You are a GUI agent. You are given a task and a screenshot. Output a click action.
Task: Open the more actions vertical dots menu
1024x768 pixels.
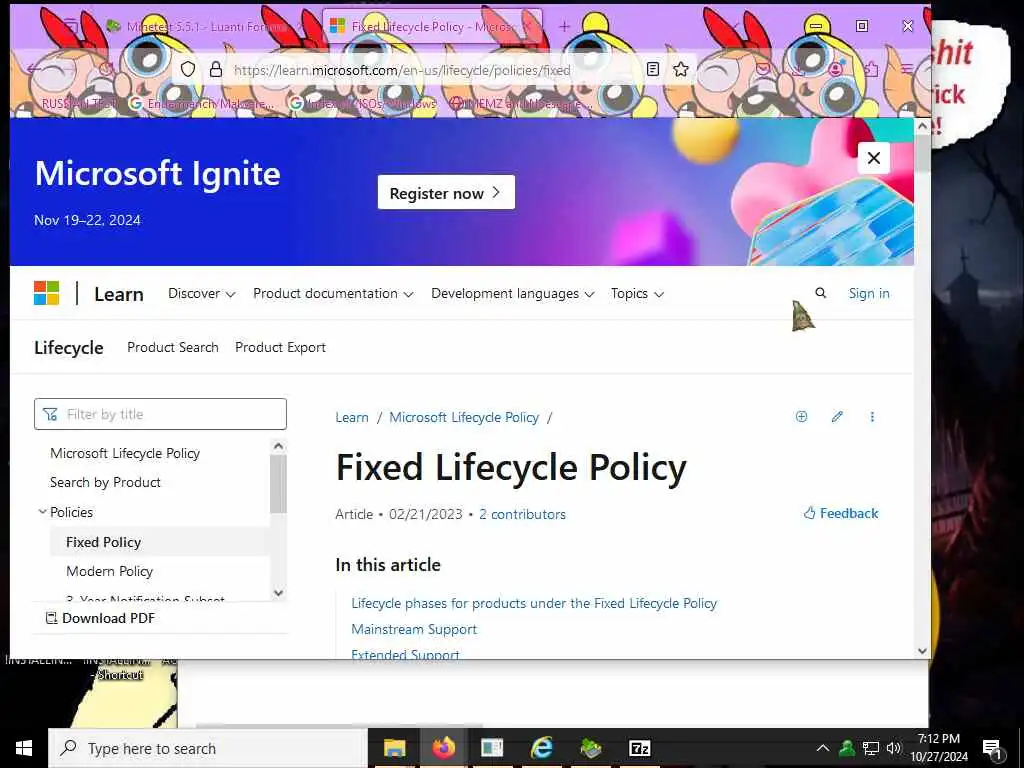pos(872,417)
